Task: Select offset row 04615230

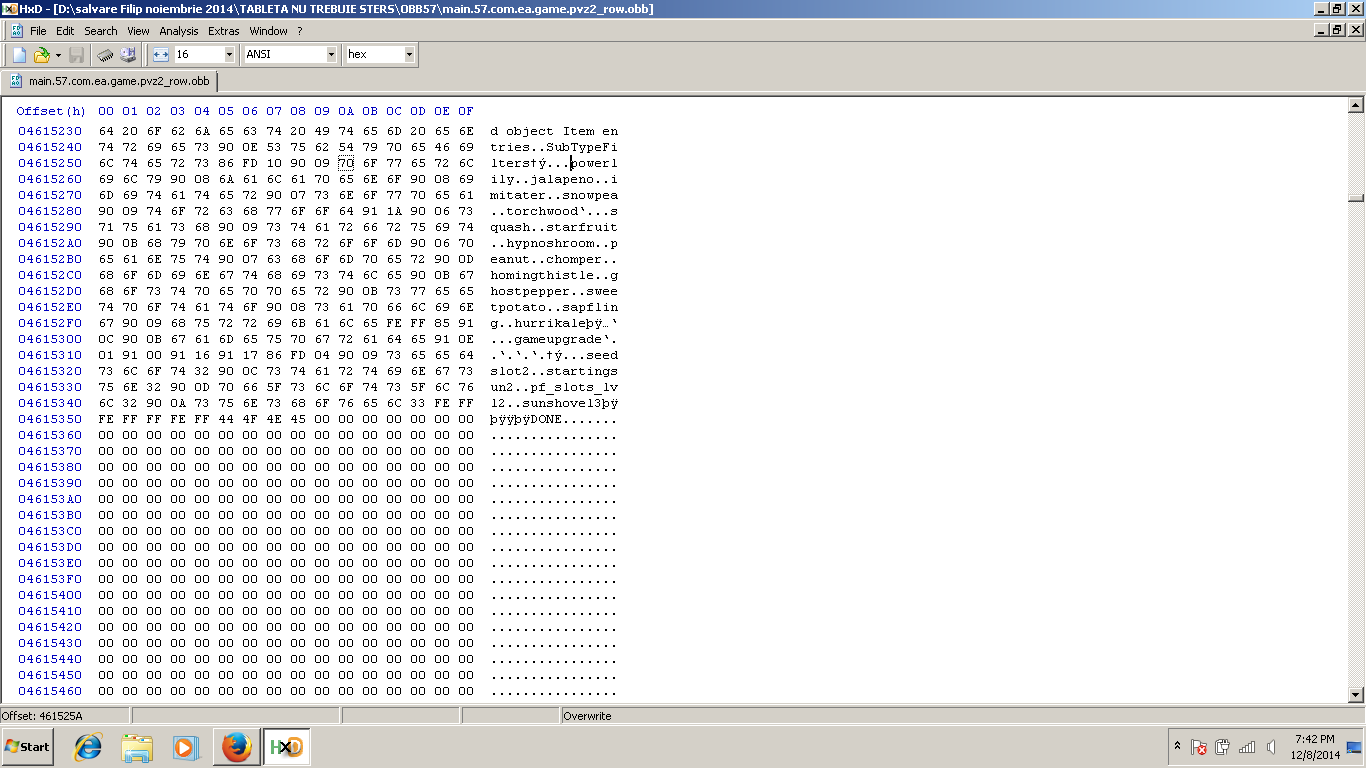Action: [x=50, y=131]
